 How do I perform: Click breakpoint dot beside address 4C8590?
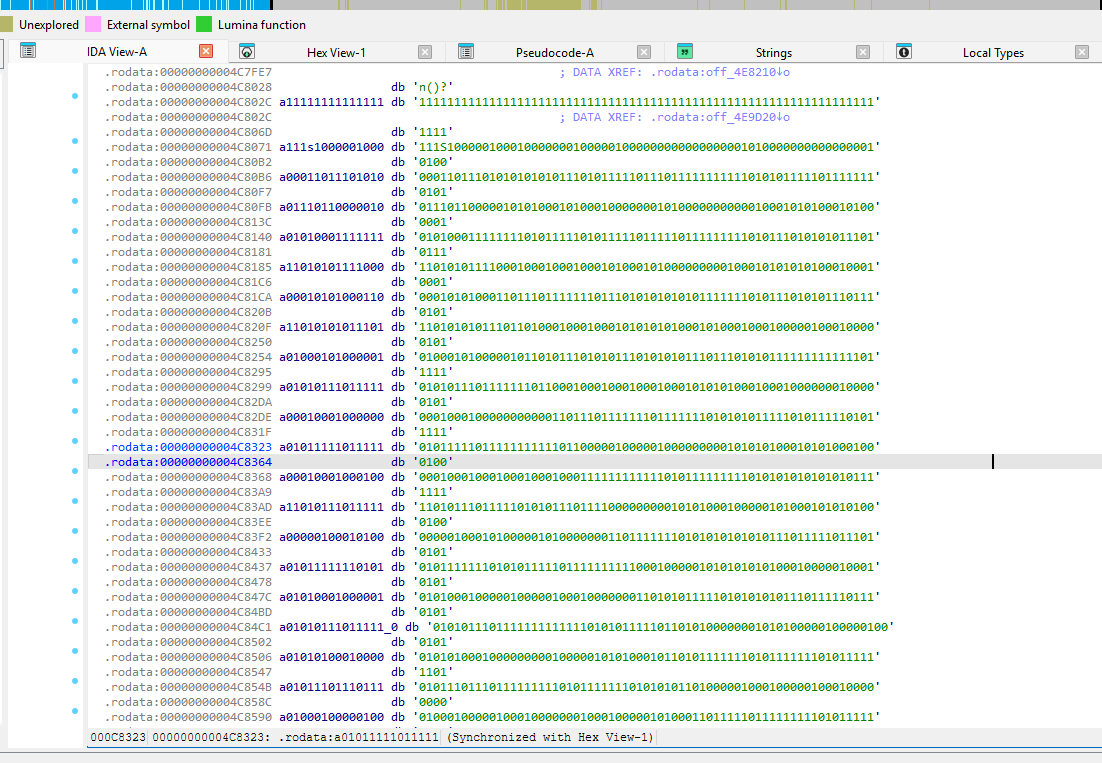pyautogui.click(x=75, y=711)
